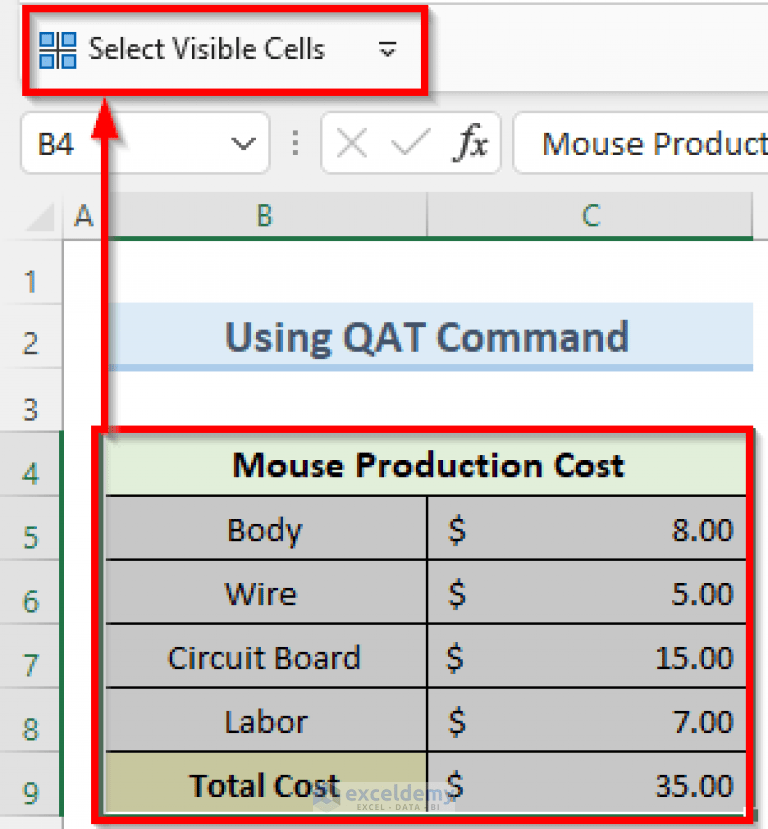Select column C header

click(x=590, y=215)
